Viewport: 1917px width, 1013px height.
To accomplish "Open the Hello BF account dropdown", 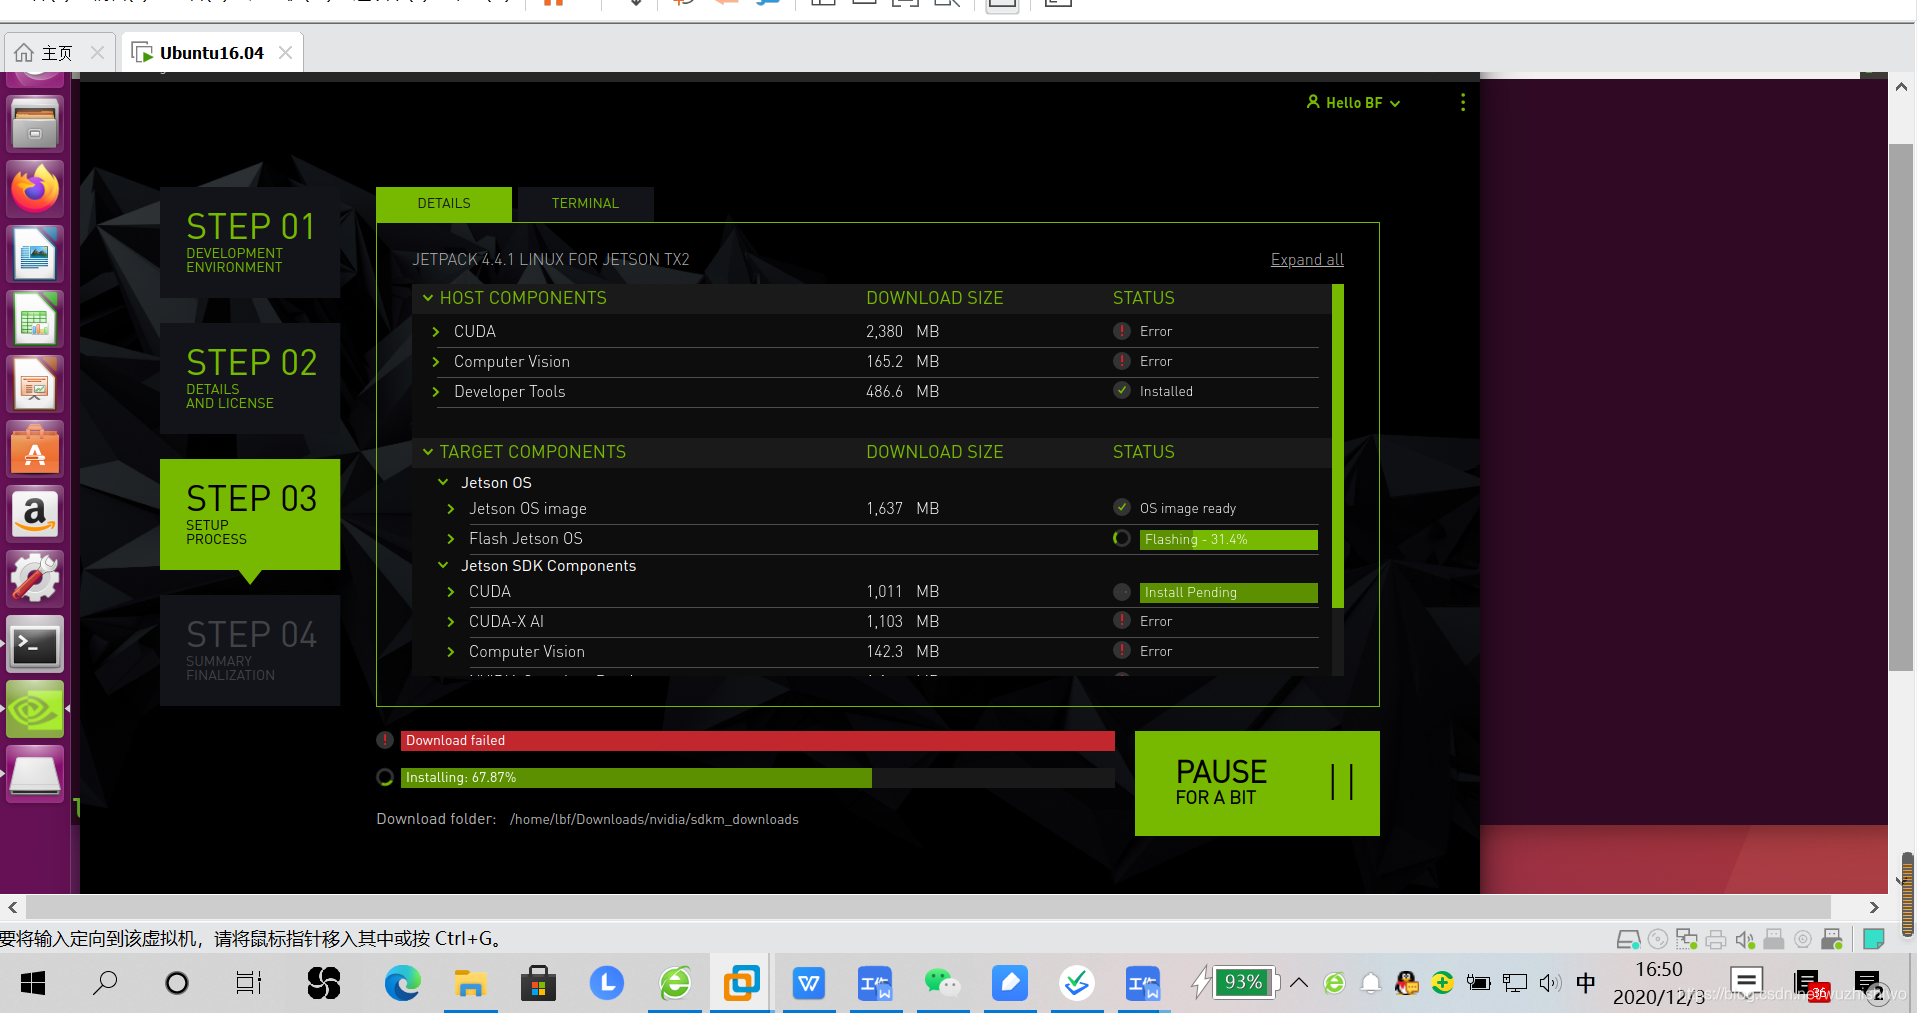I will pos(1354,102).
